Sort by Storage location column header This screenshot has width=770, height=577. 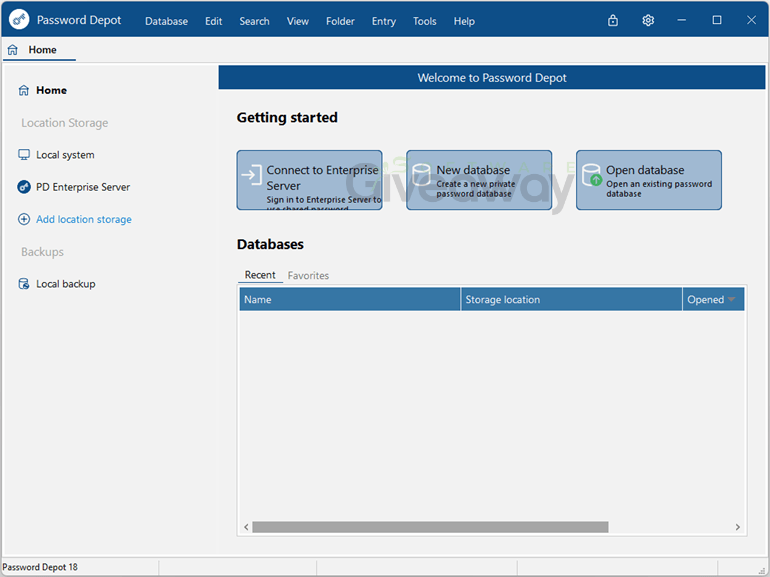click(571, 299)
